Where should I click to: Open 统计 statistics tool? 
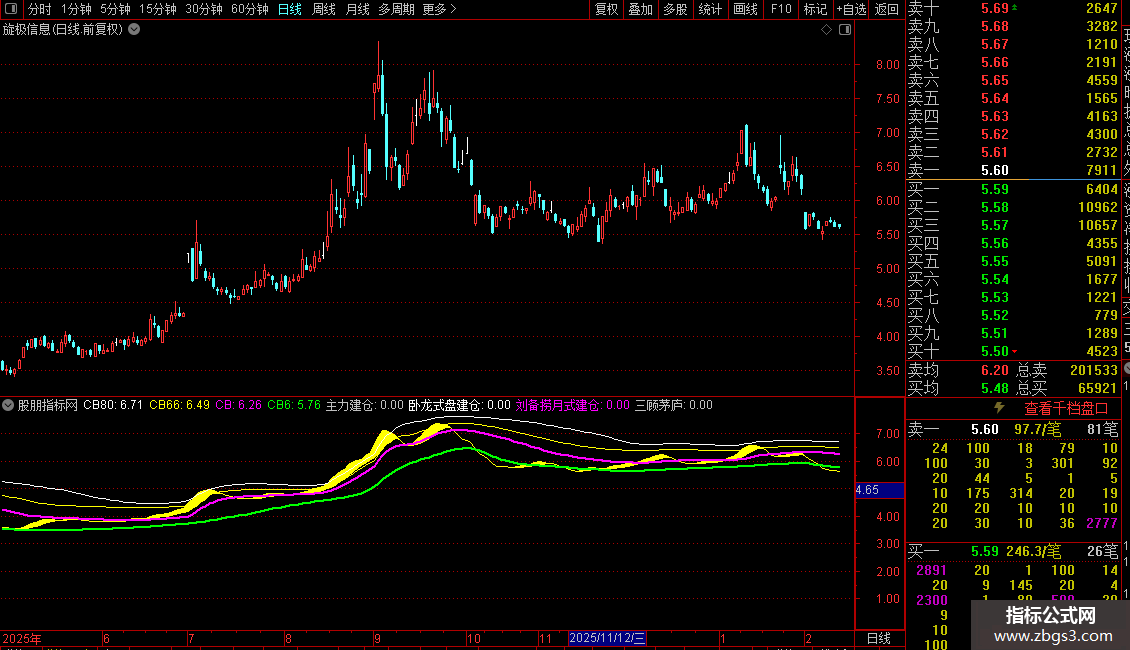pyautogui.click(x=710, y=9)
